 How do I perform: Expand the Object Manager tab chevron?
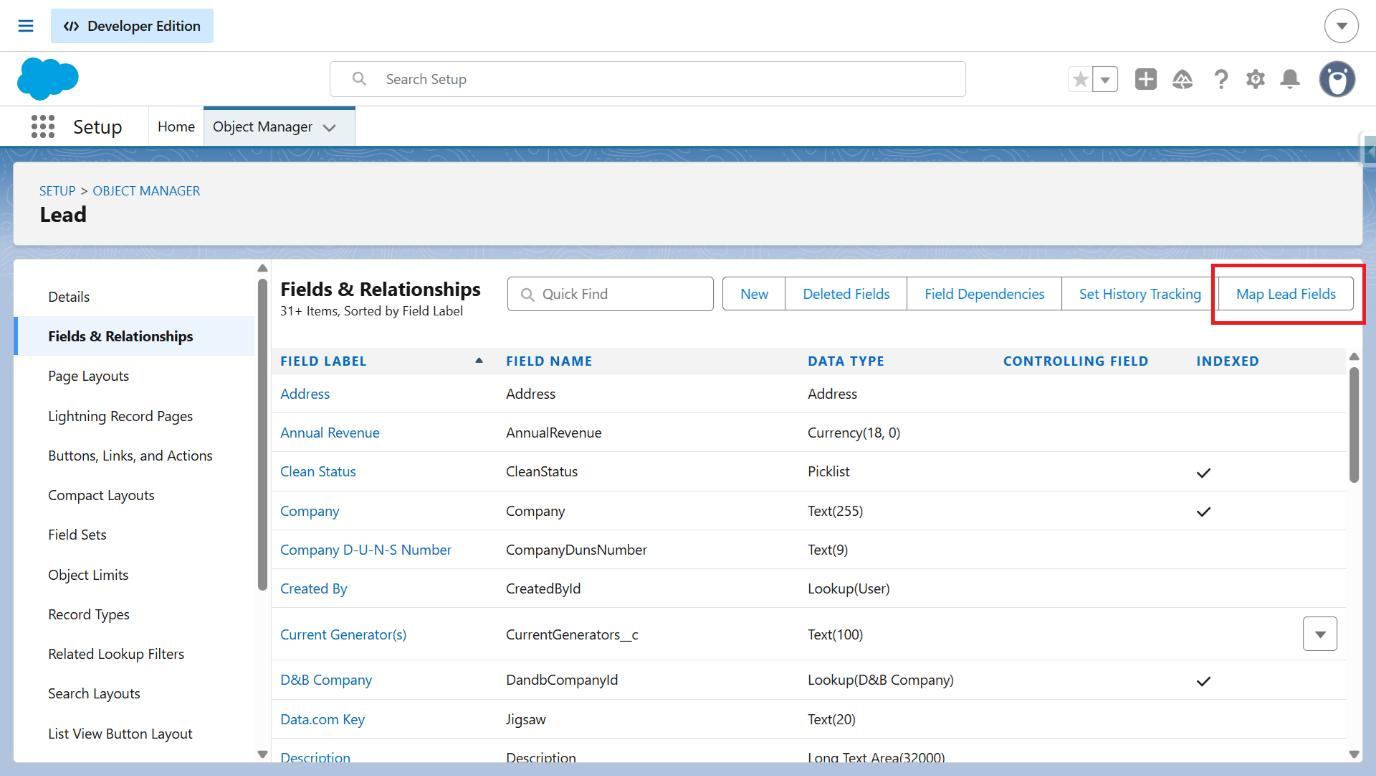329,128
